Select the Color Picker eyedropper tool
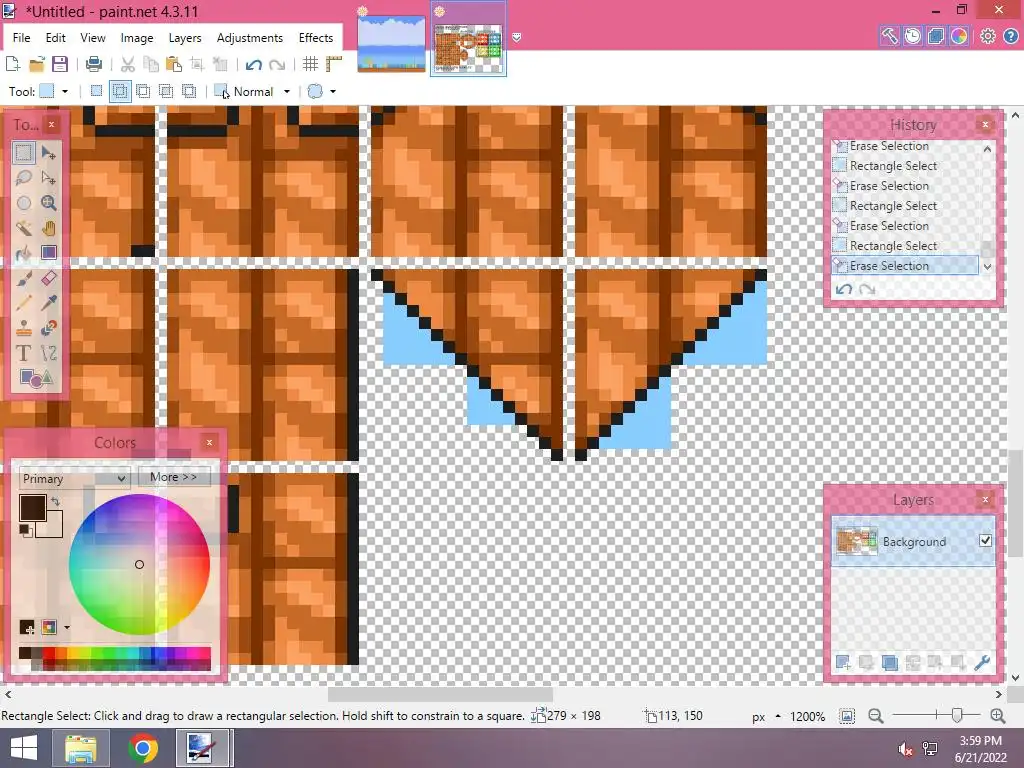Viewport: 1024px width, 768px height. tap(49, 303)
